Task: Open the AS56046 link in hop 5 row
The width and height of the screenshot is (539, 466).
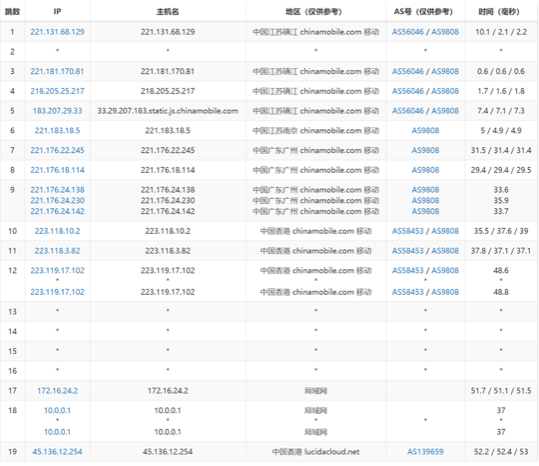Action: (408, 111)
